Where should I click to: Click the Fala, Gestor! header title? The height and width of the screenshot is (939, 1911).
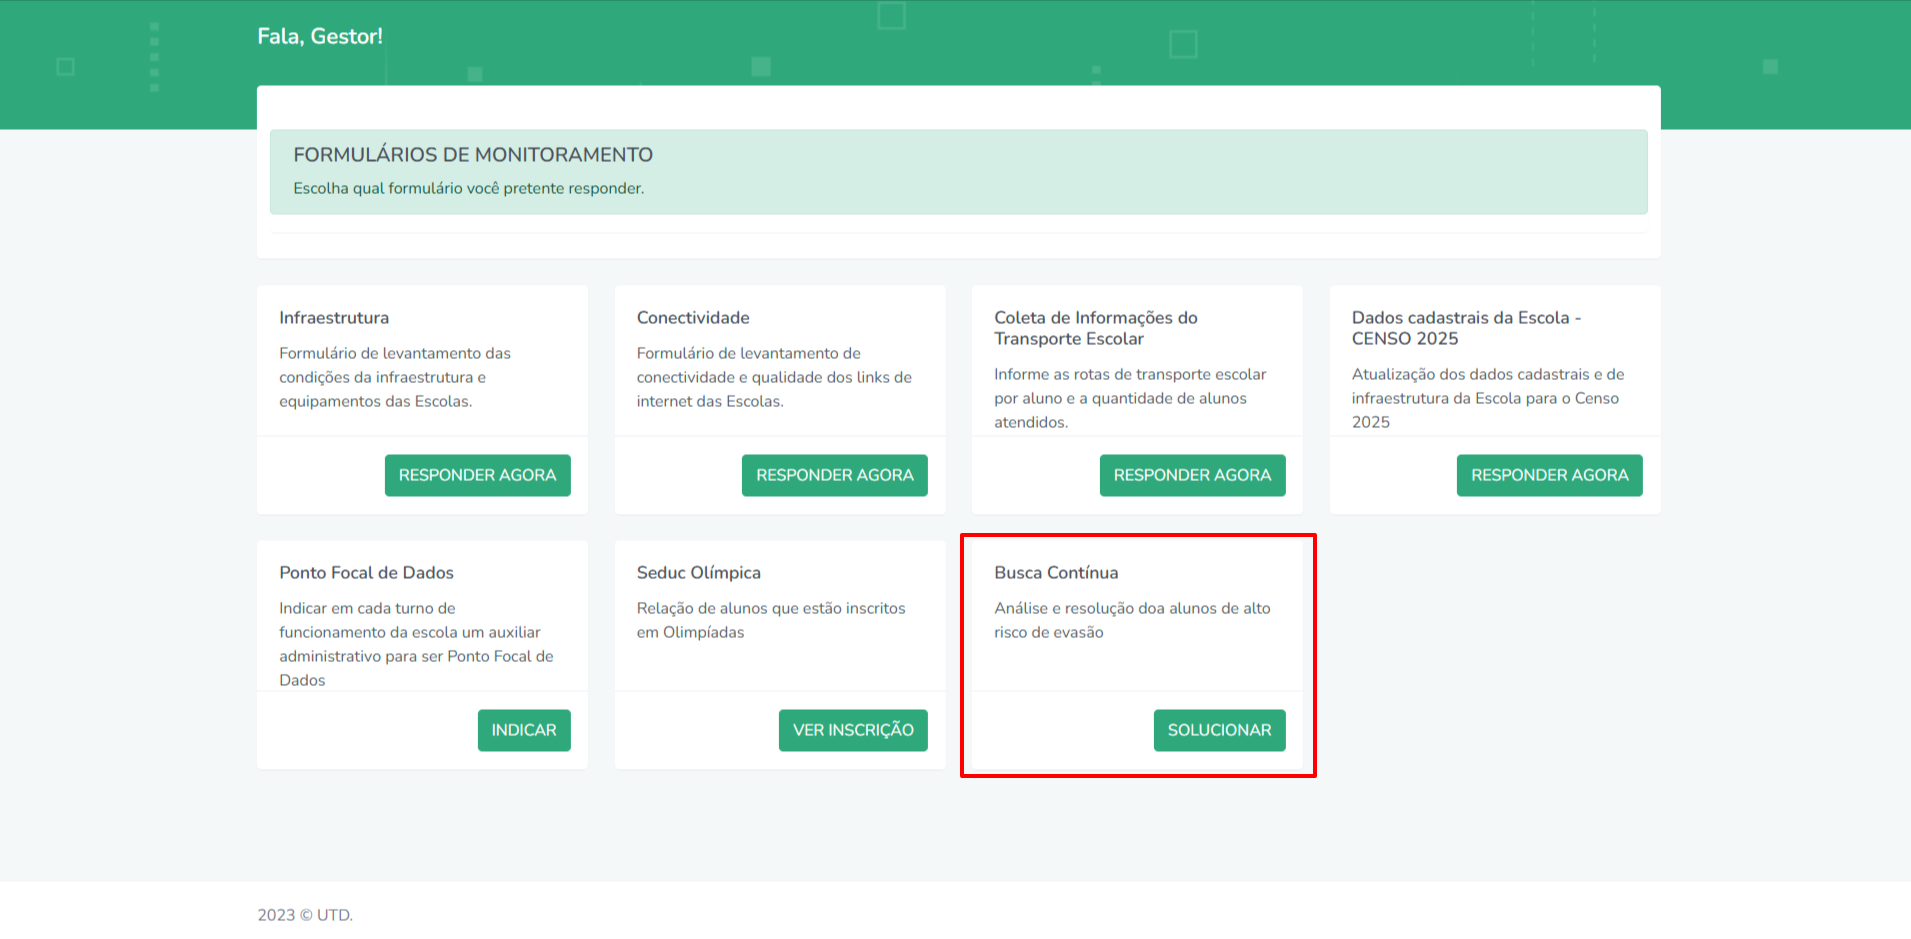320,36
